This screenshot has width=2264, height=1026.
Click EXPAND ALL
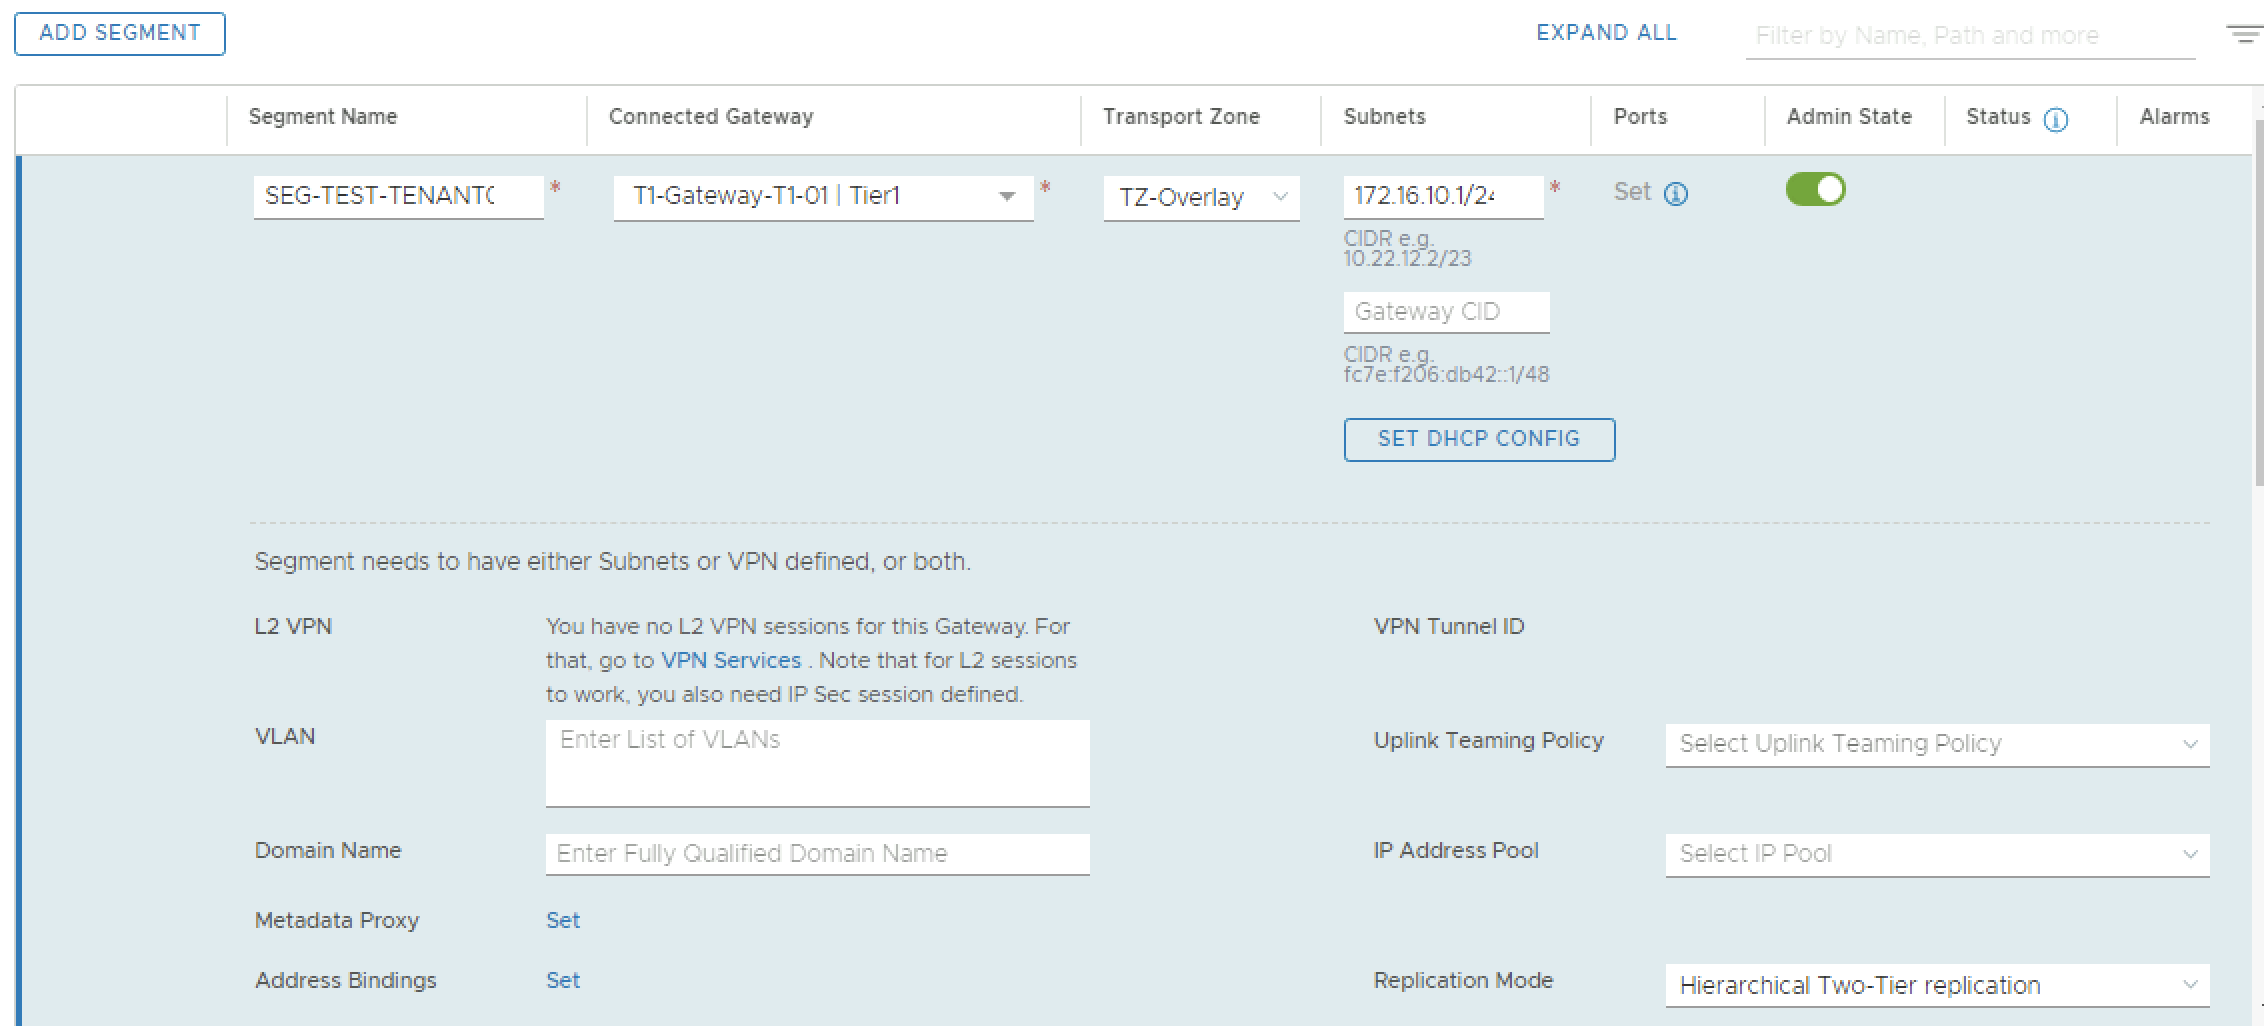(1606, 33)
